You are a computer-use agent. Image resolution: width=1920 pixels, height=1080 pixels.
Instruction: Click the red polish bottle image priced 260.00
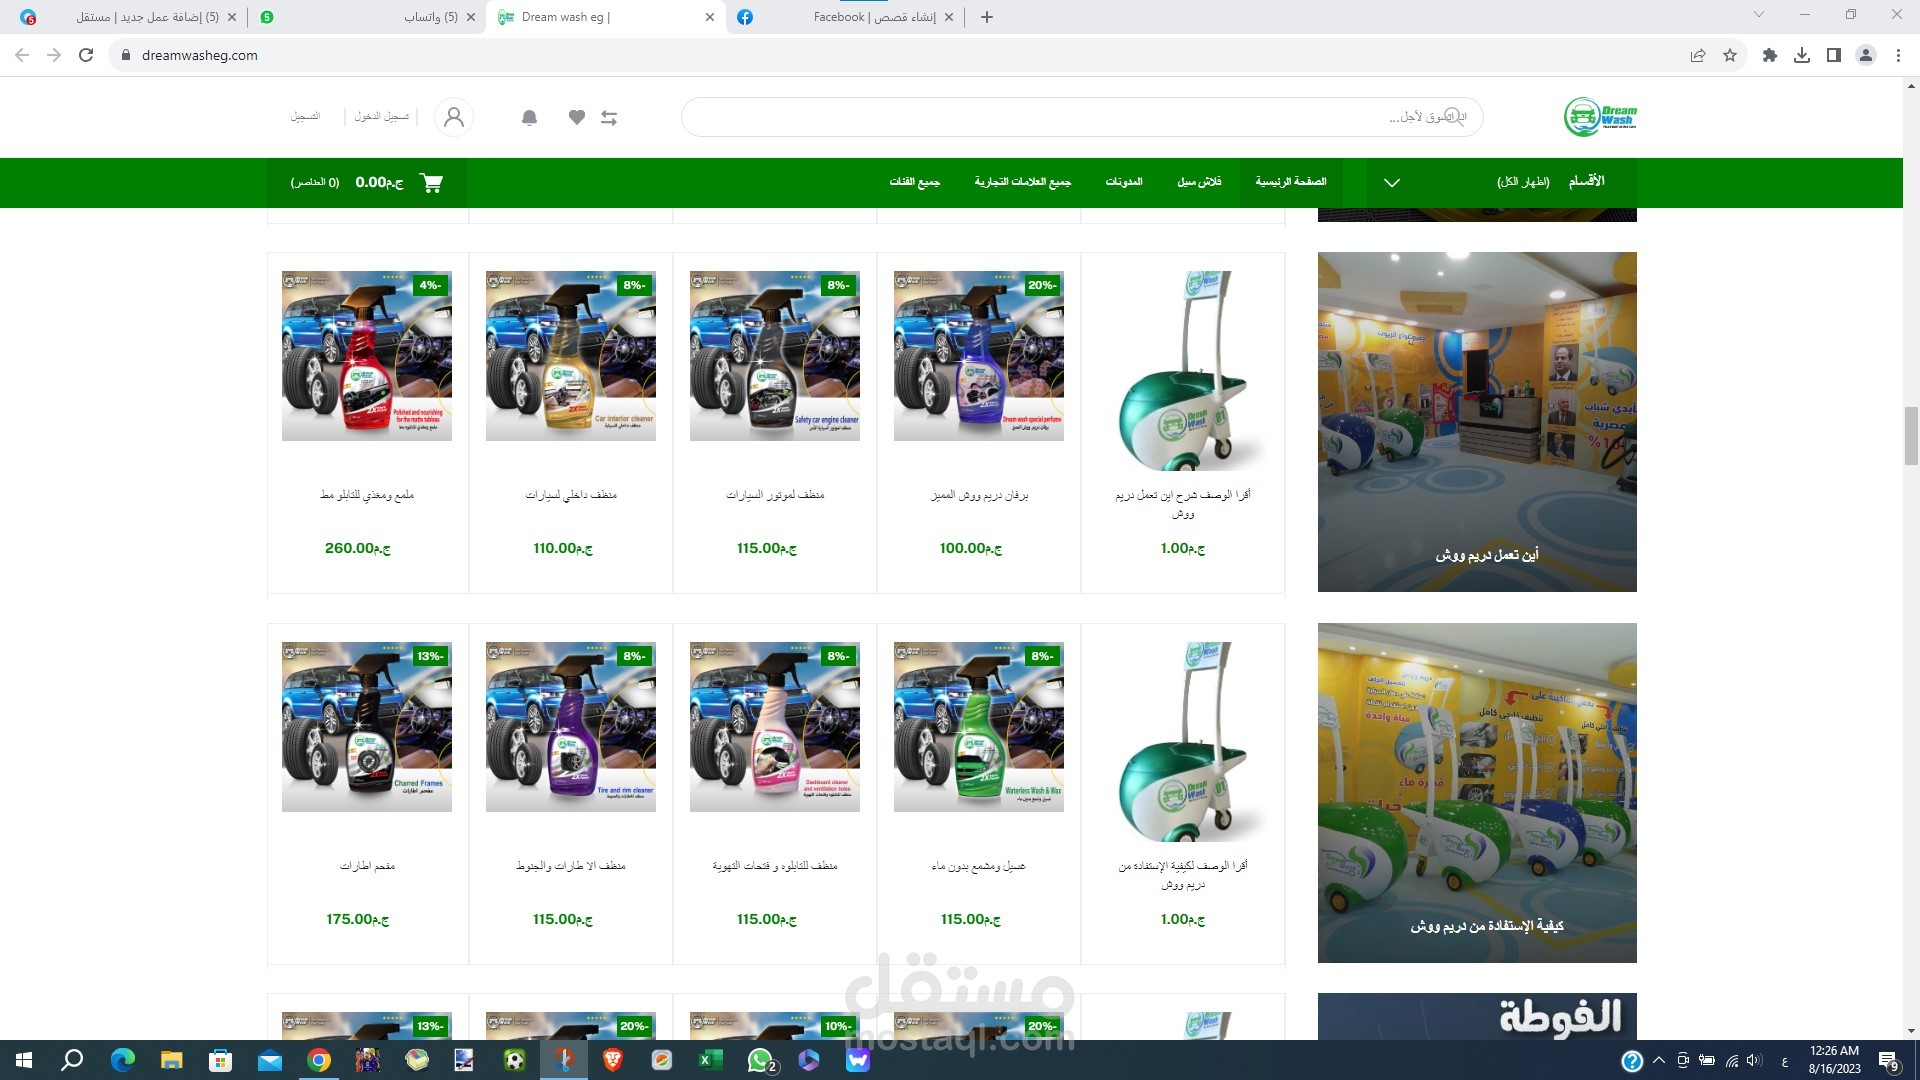pyautogui.click(x=367, y=356)
